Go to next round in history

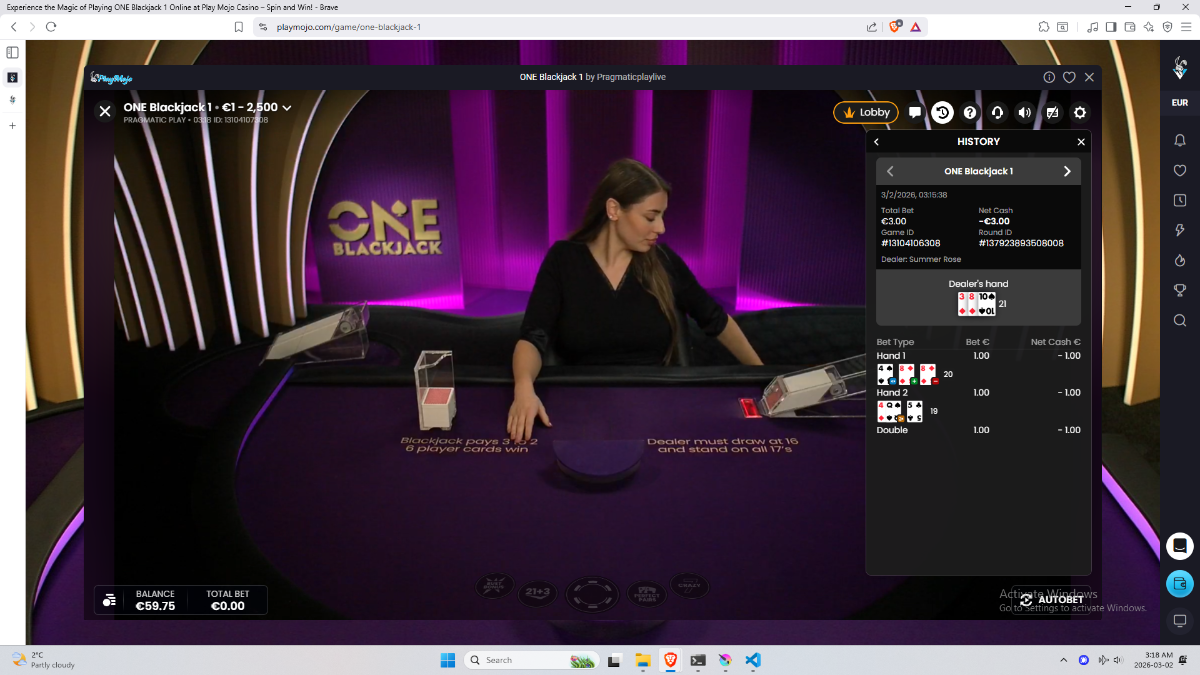coord(1067,171)
